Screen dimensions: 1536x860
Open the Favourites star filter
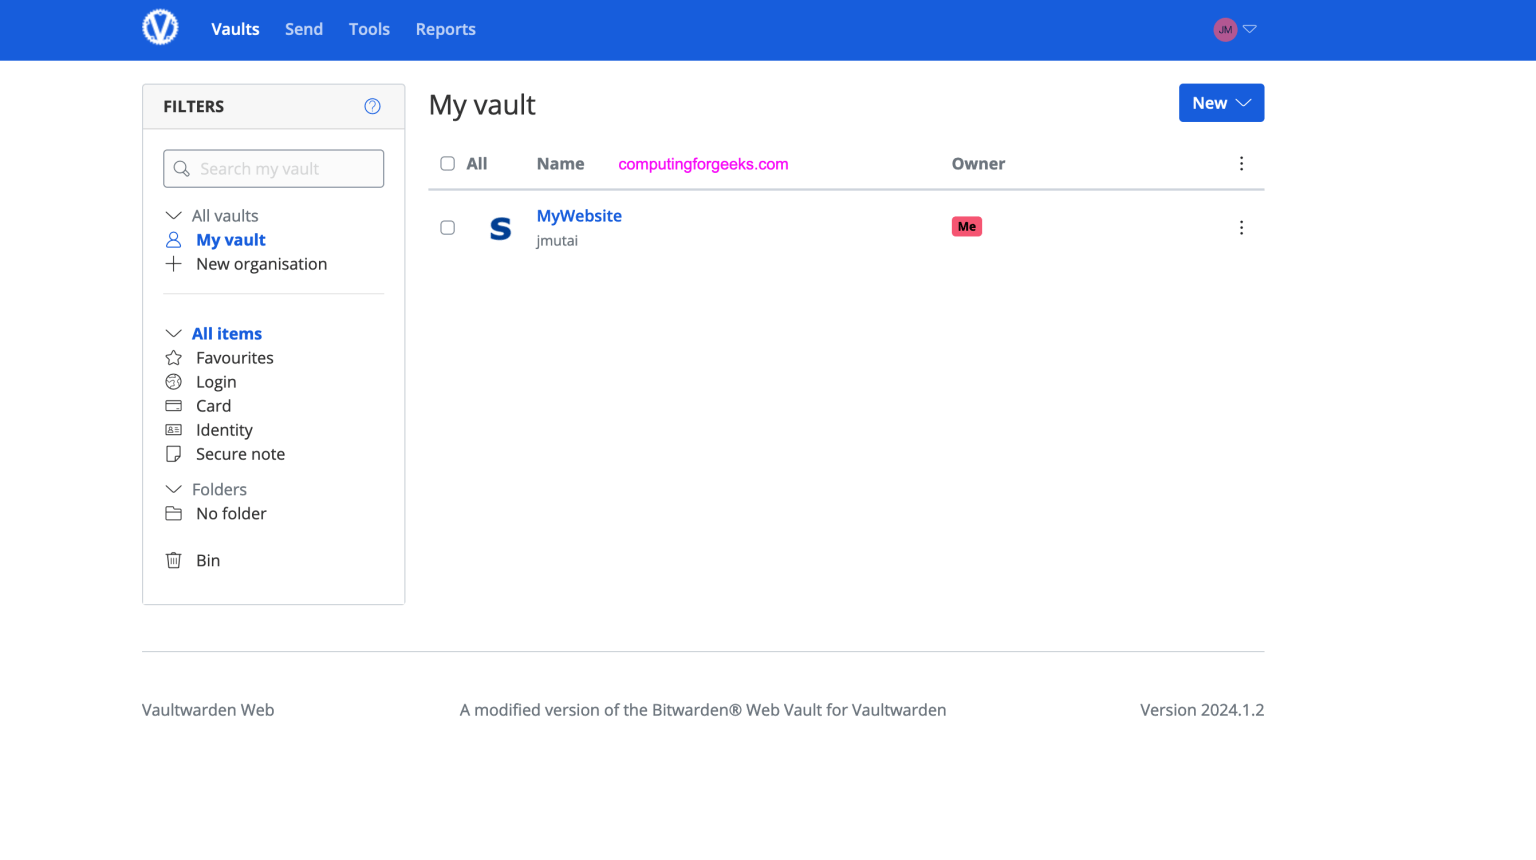point(232,357)
